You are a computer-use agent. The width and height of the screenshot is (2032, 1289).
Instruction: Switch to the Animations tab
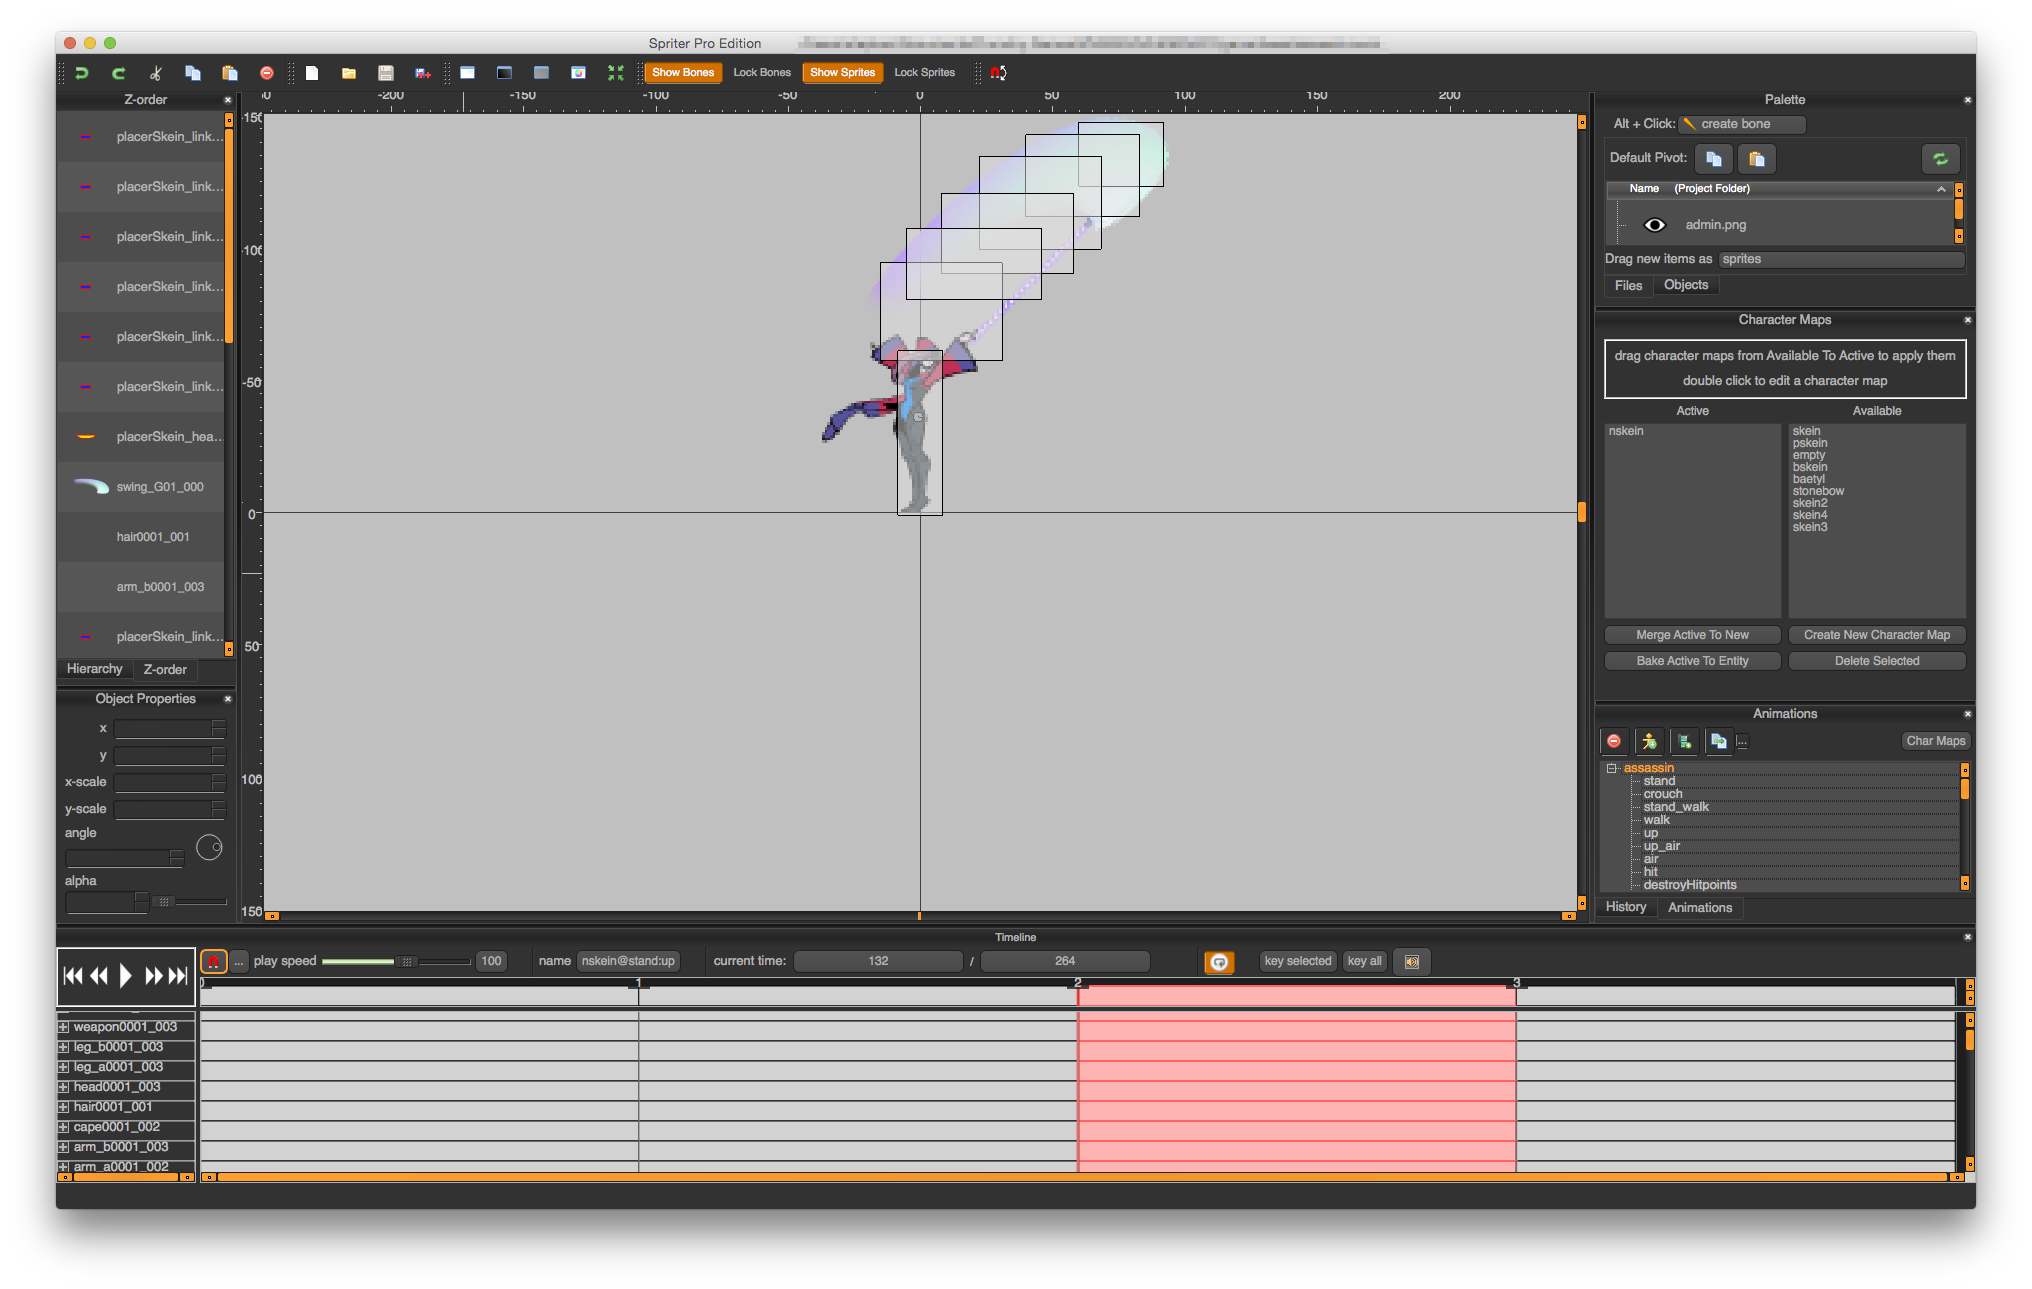1700,907
